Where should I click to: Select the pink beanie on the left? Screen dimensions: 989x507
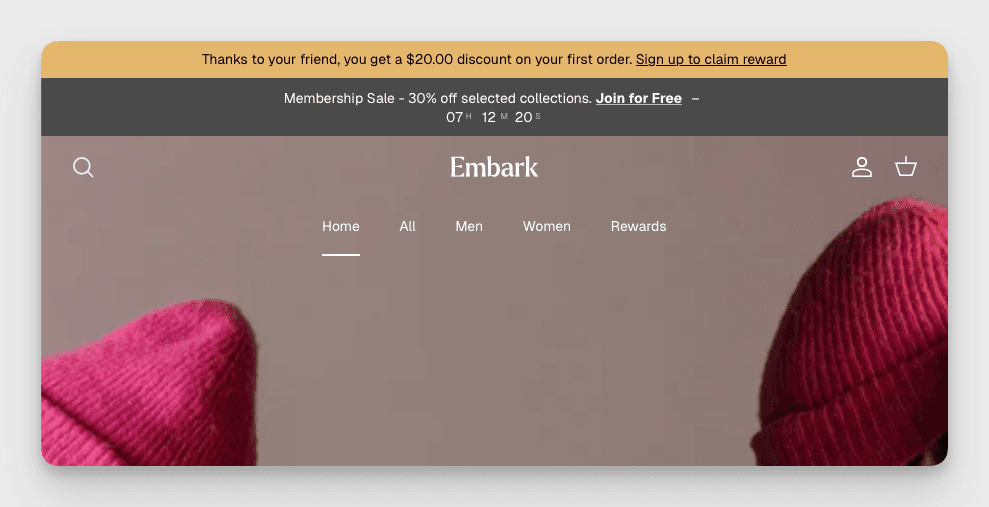150,390
